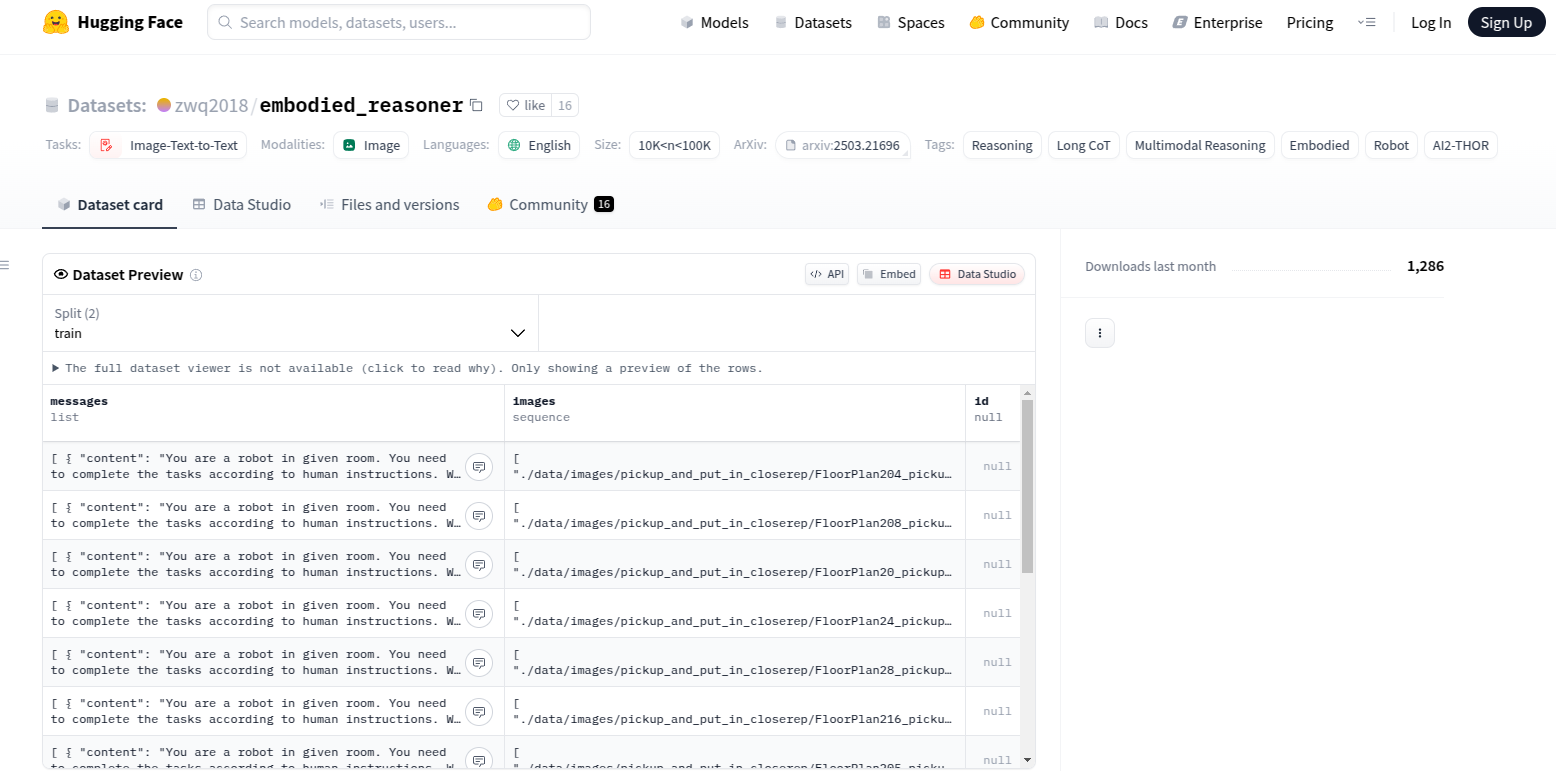This screenshot has width=1556, height=771.
Task: Click Log In
Action: 1431,22
